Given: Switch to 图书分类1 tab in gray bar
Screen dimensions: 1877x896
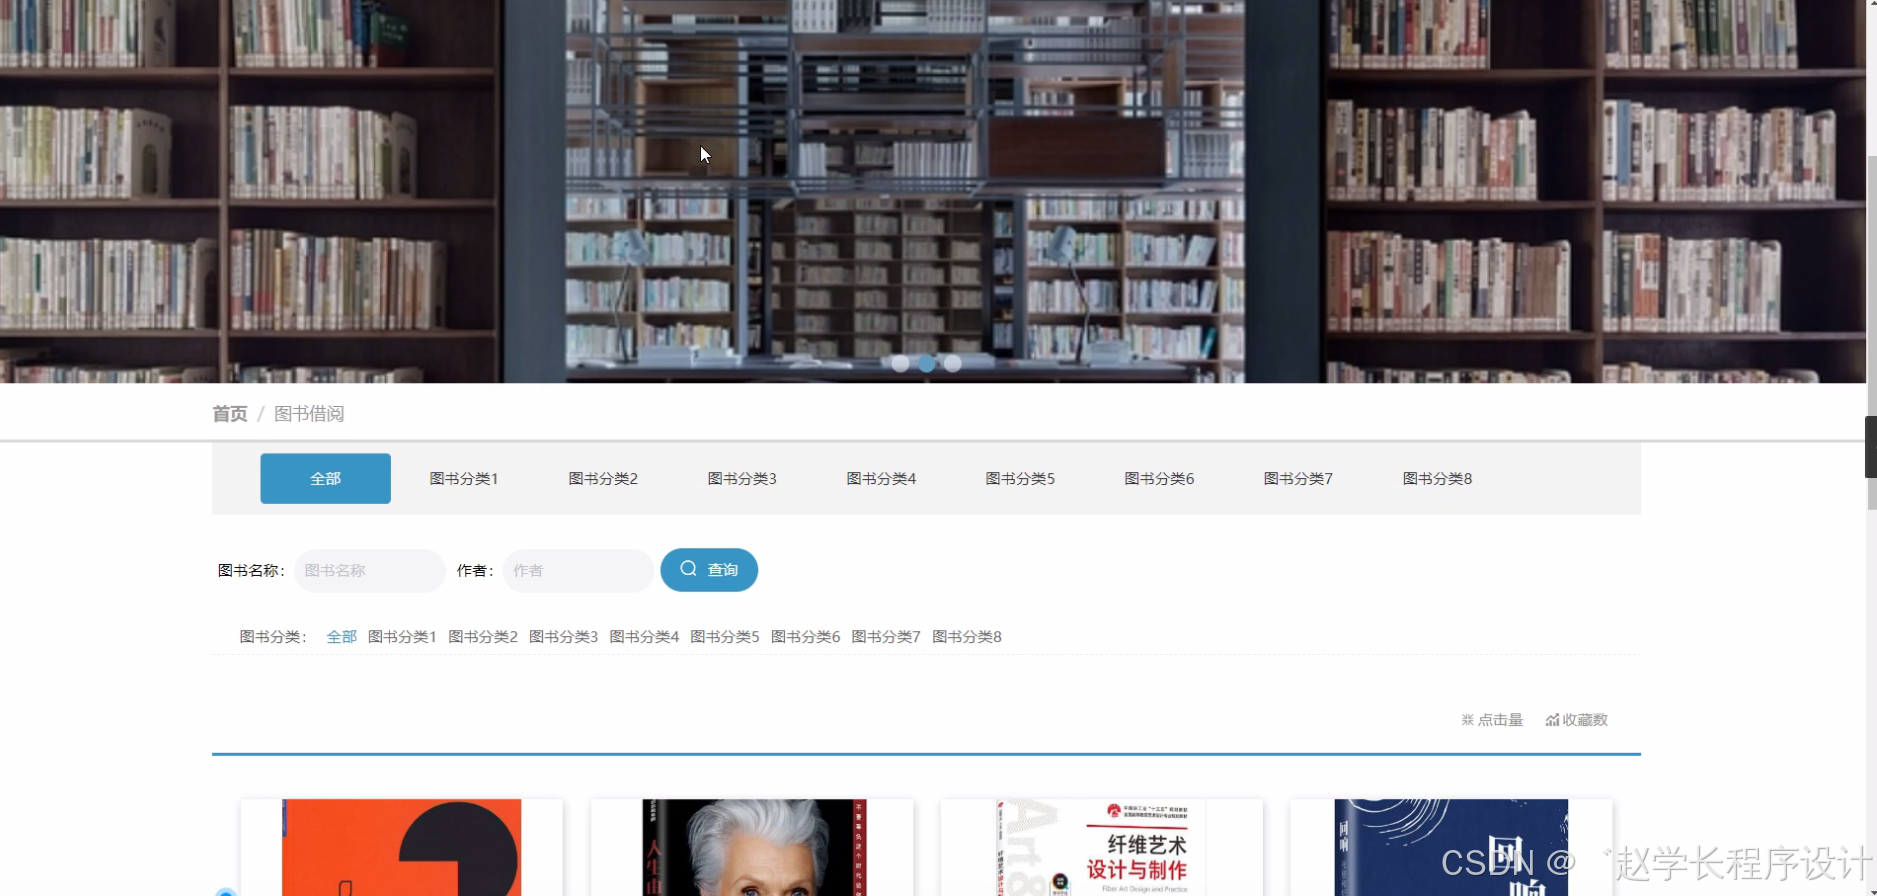Looking at the screenshot, I should [464, 478].
